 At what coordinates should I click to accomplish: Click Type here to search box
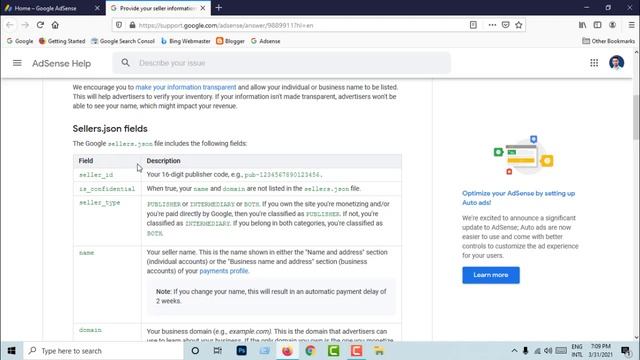103,351
